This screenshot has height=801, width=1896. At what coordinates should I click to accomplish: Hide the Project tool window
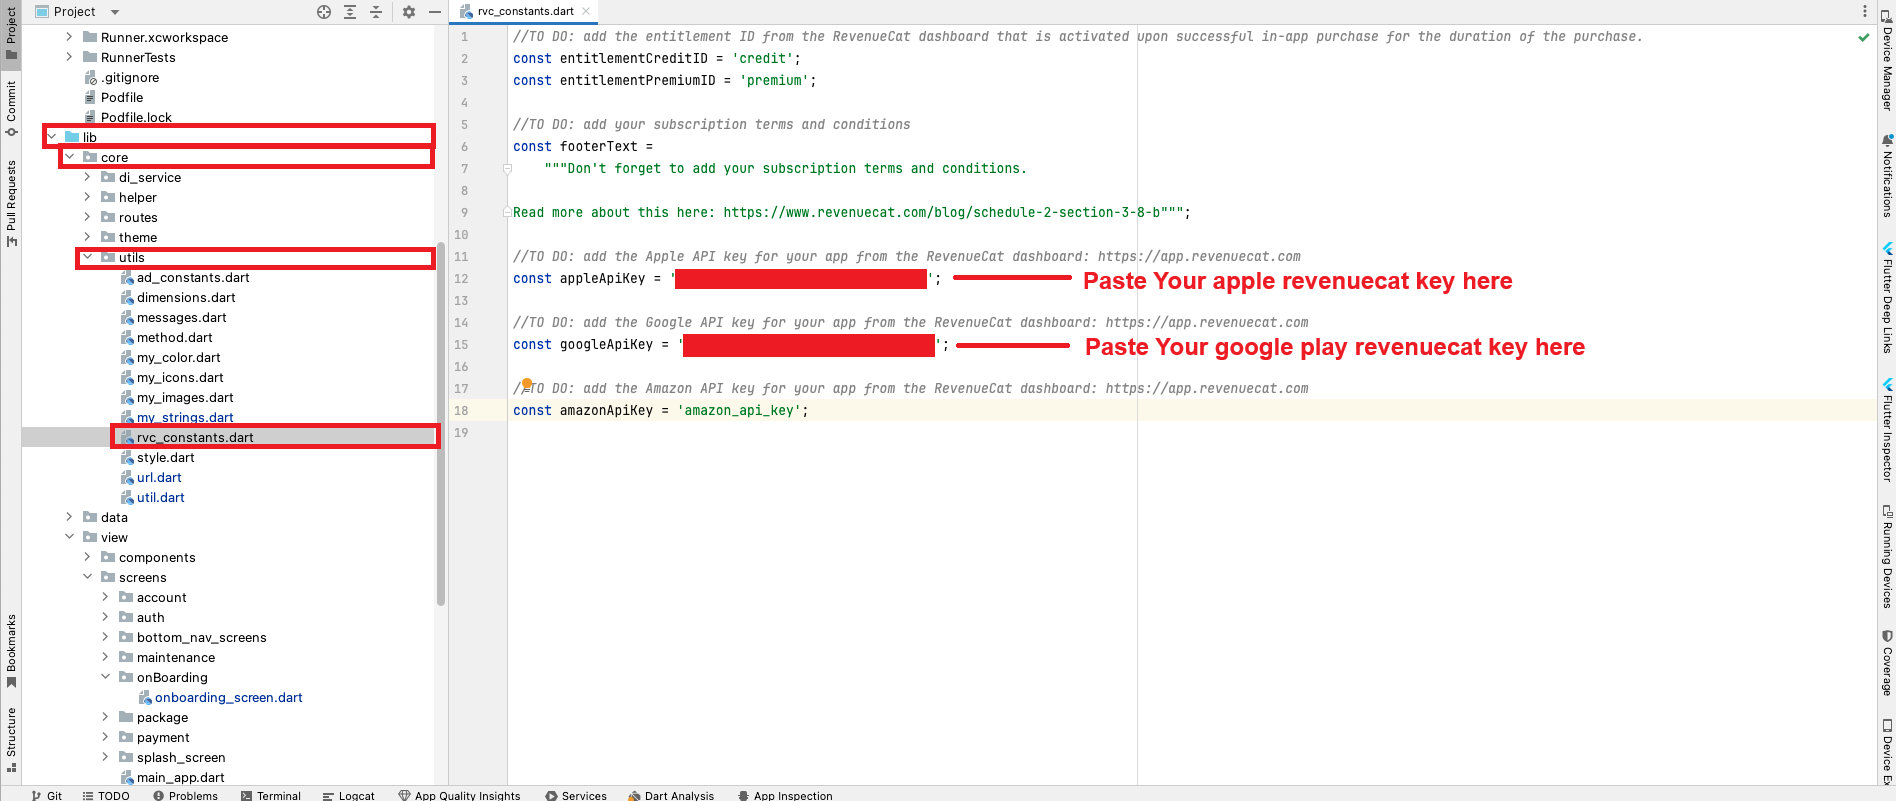[435, 12]
